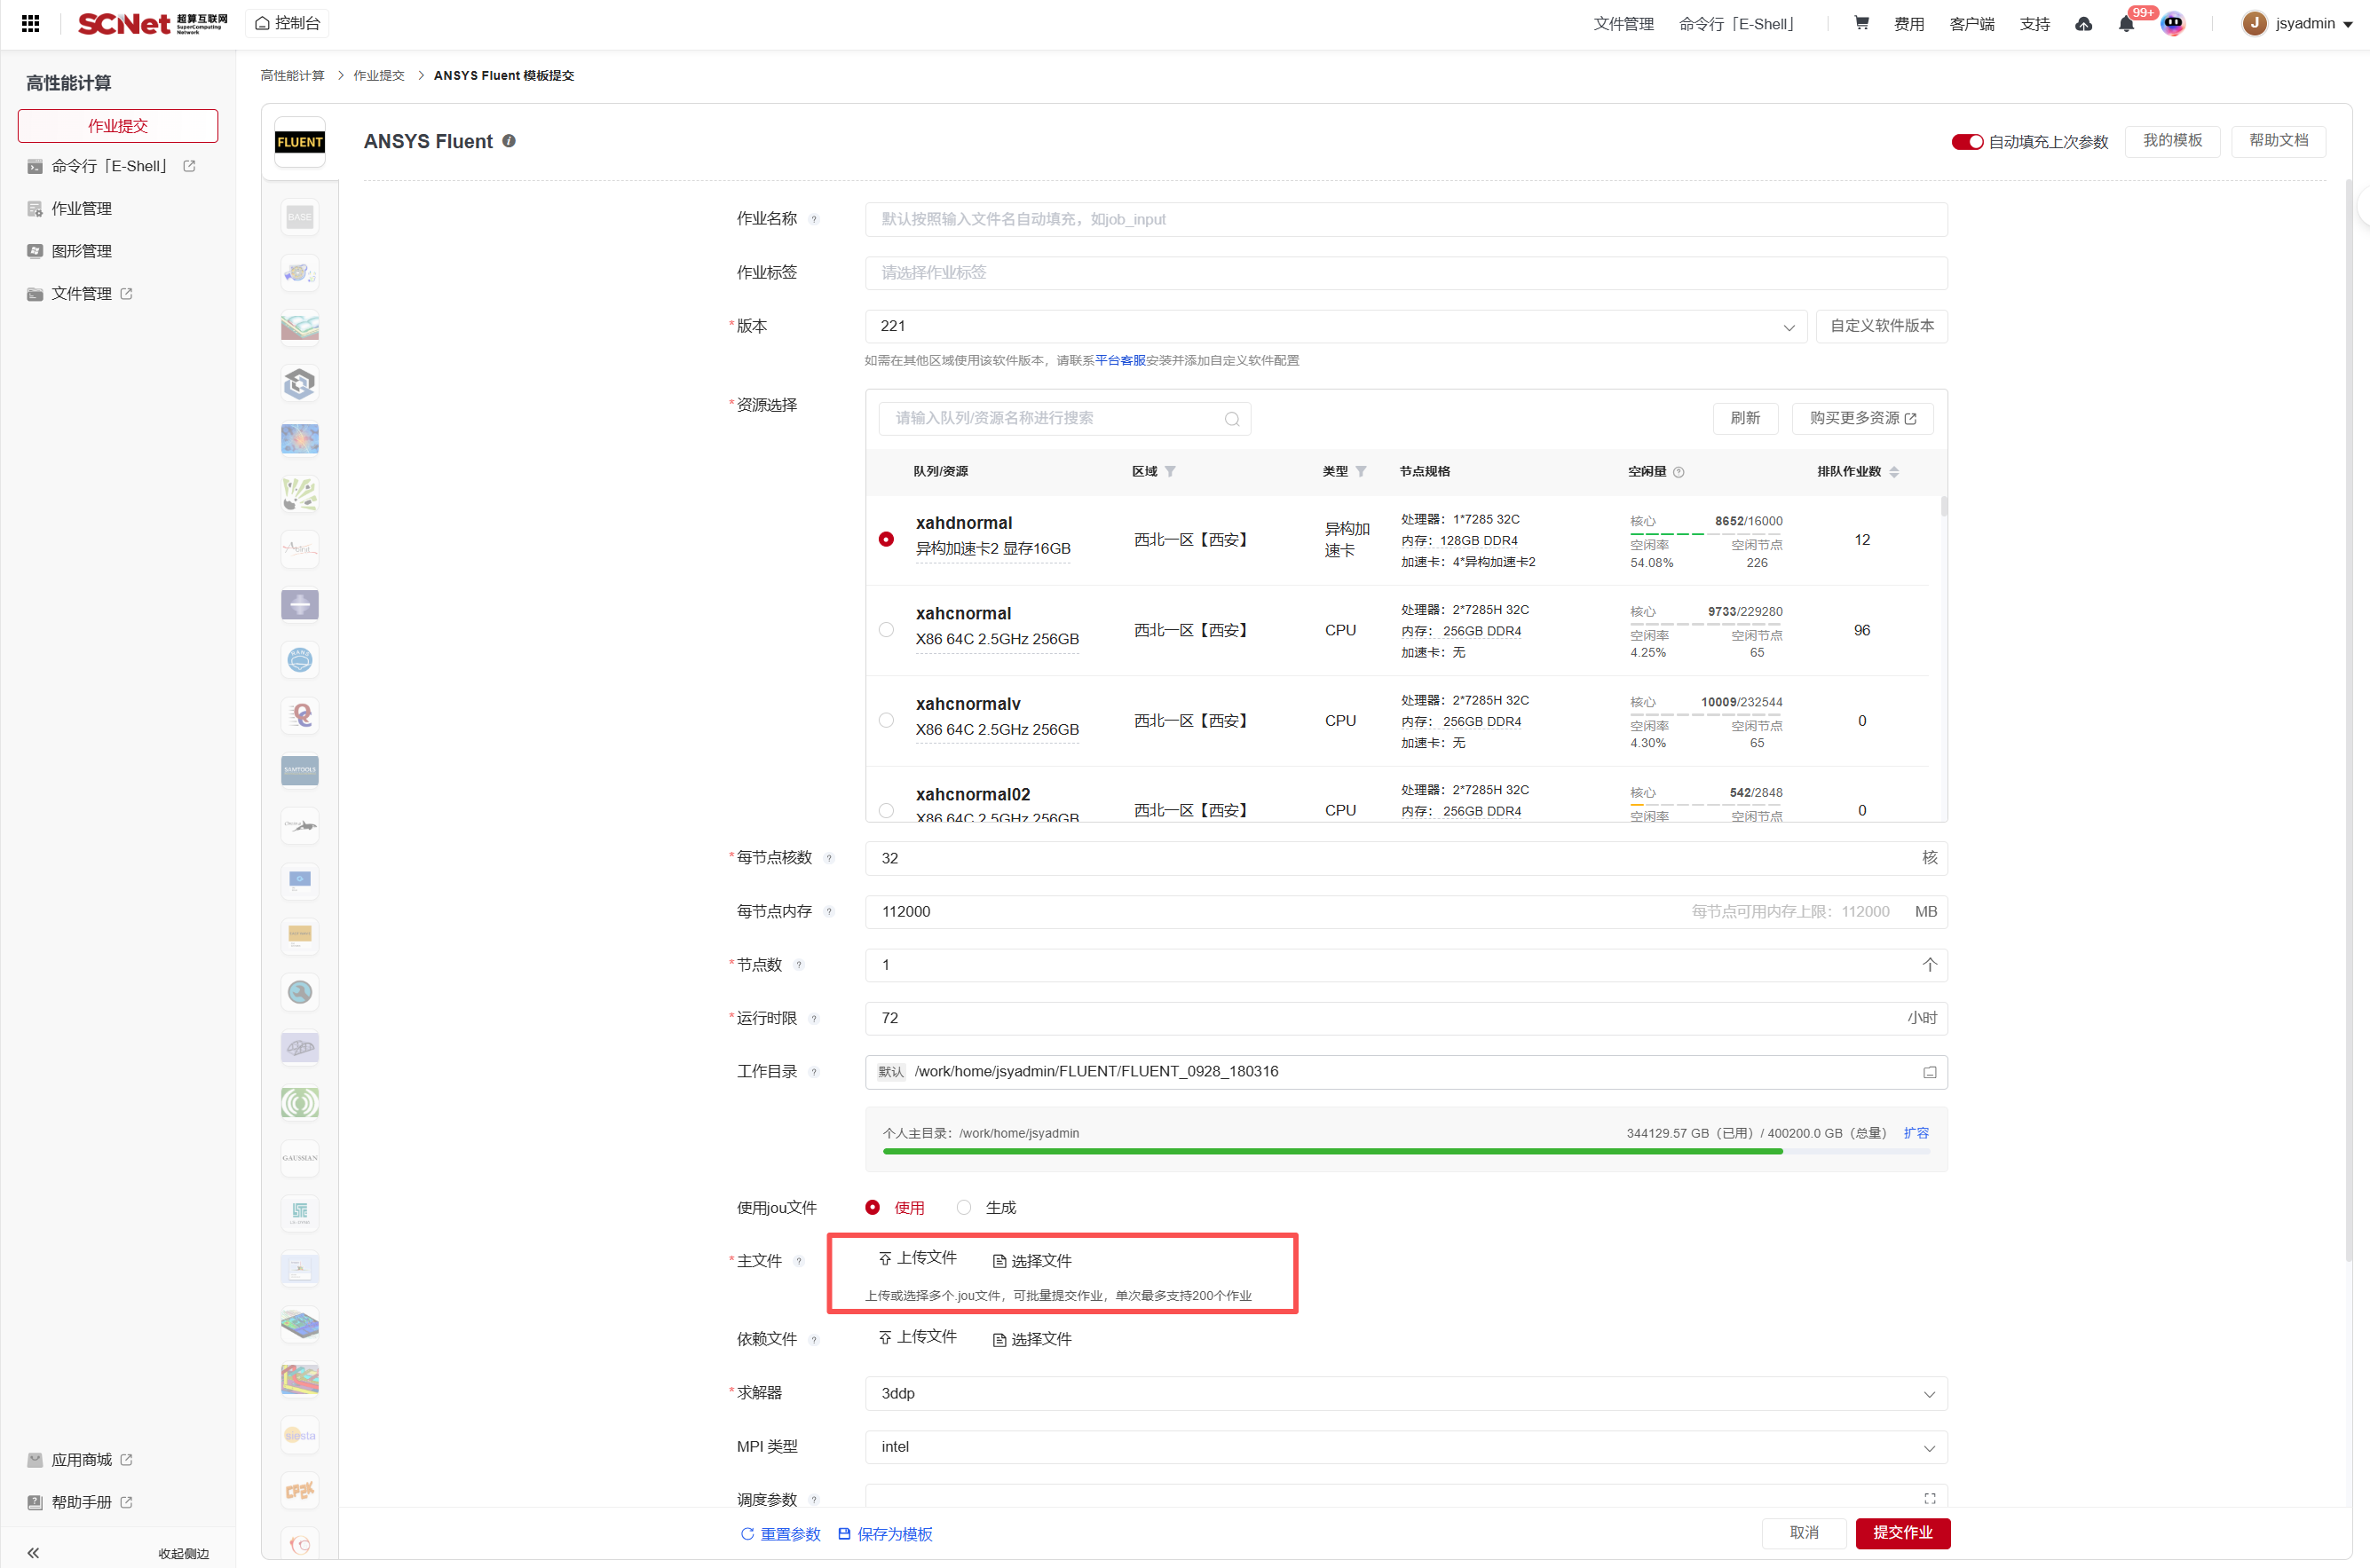Select the 生成 jou file radio option
Viewport: 2370px width, 1568px height.
point(964,1207)
